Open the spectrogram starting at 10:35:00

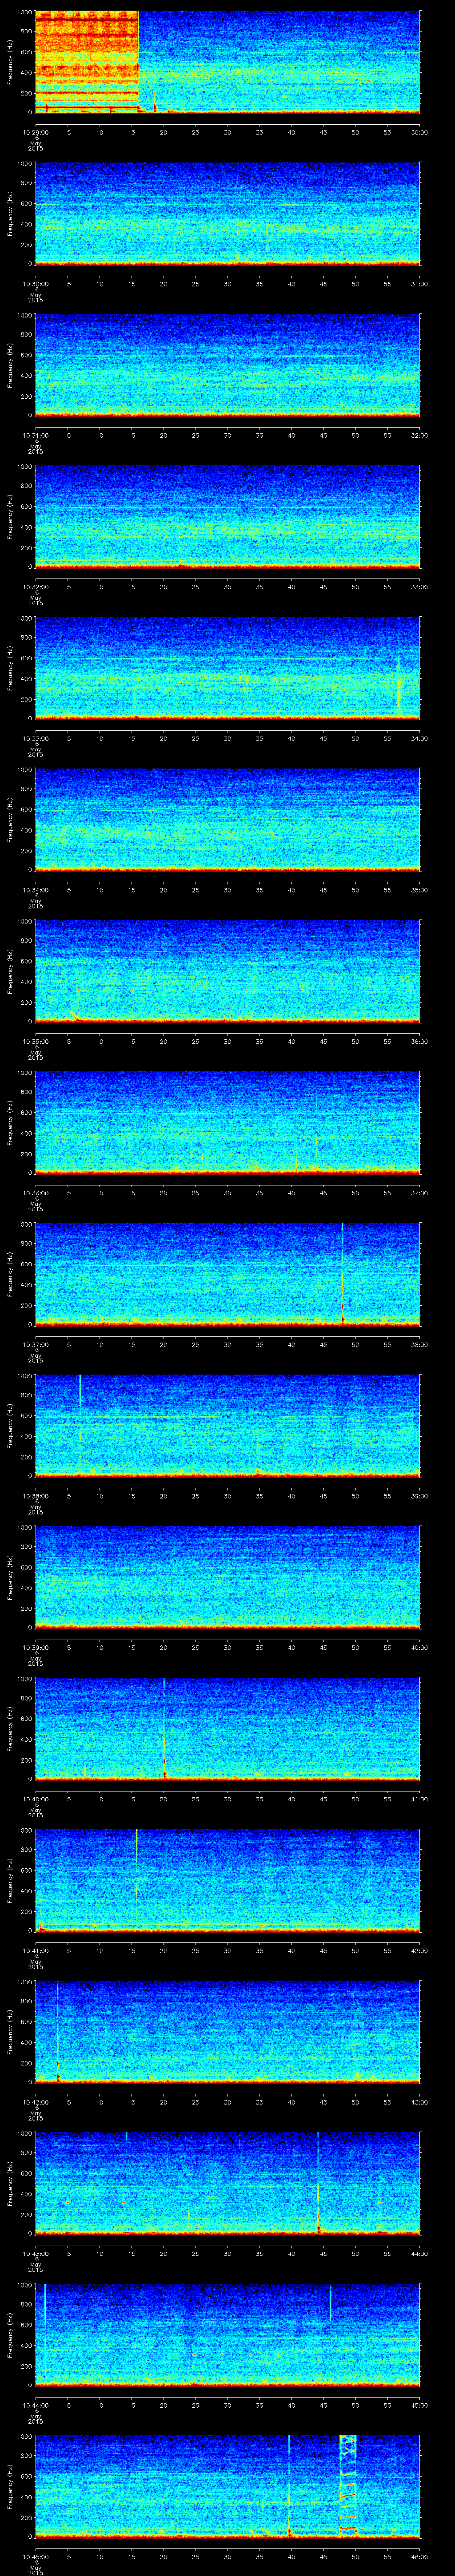[x=227, y=971]
